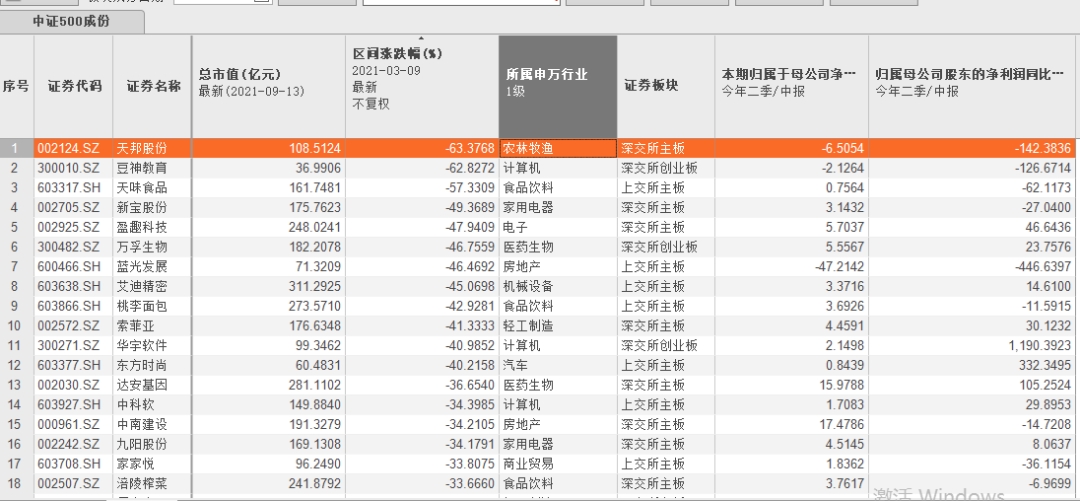This screenshot has width=1080, height=501.
Task: Select row number 7 cell
Action: [x=17, y=266]
